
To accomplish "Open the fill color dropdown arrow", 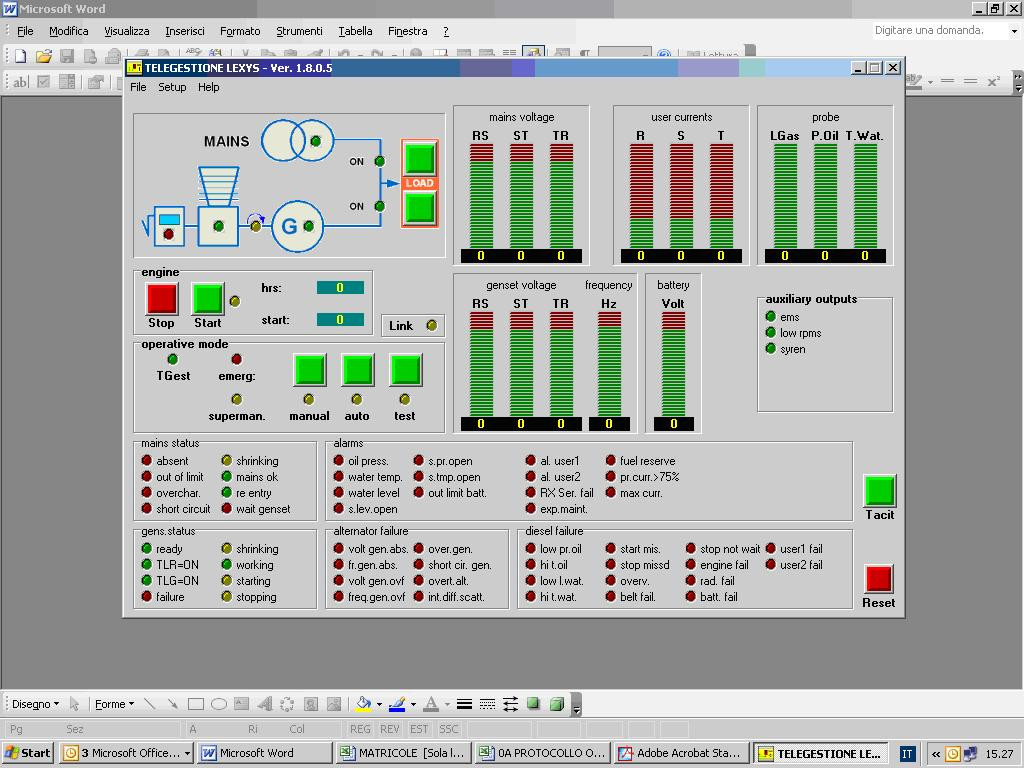I will pyautogui.click(x=379, y=704).
